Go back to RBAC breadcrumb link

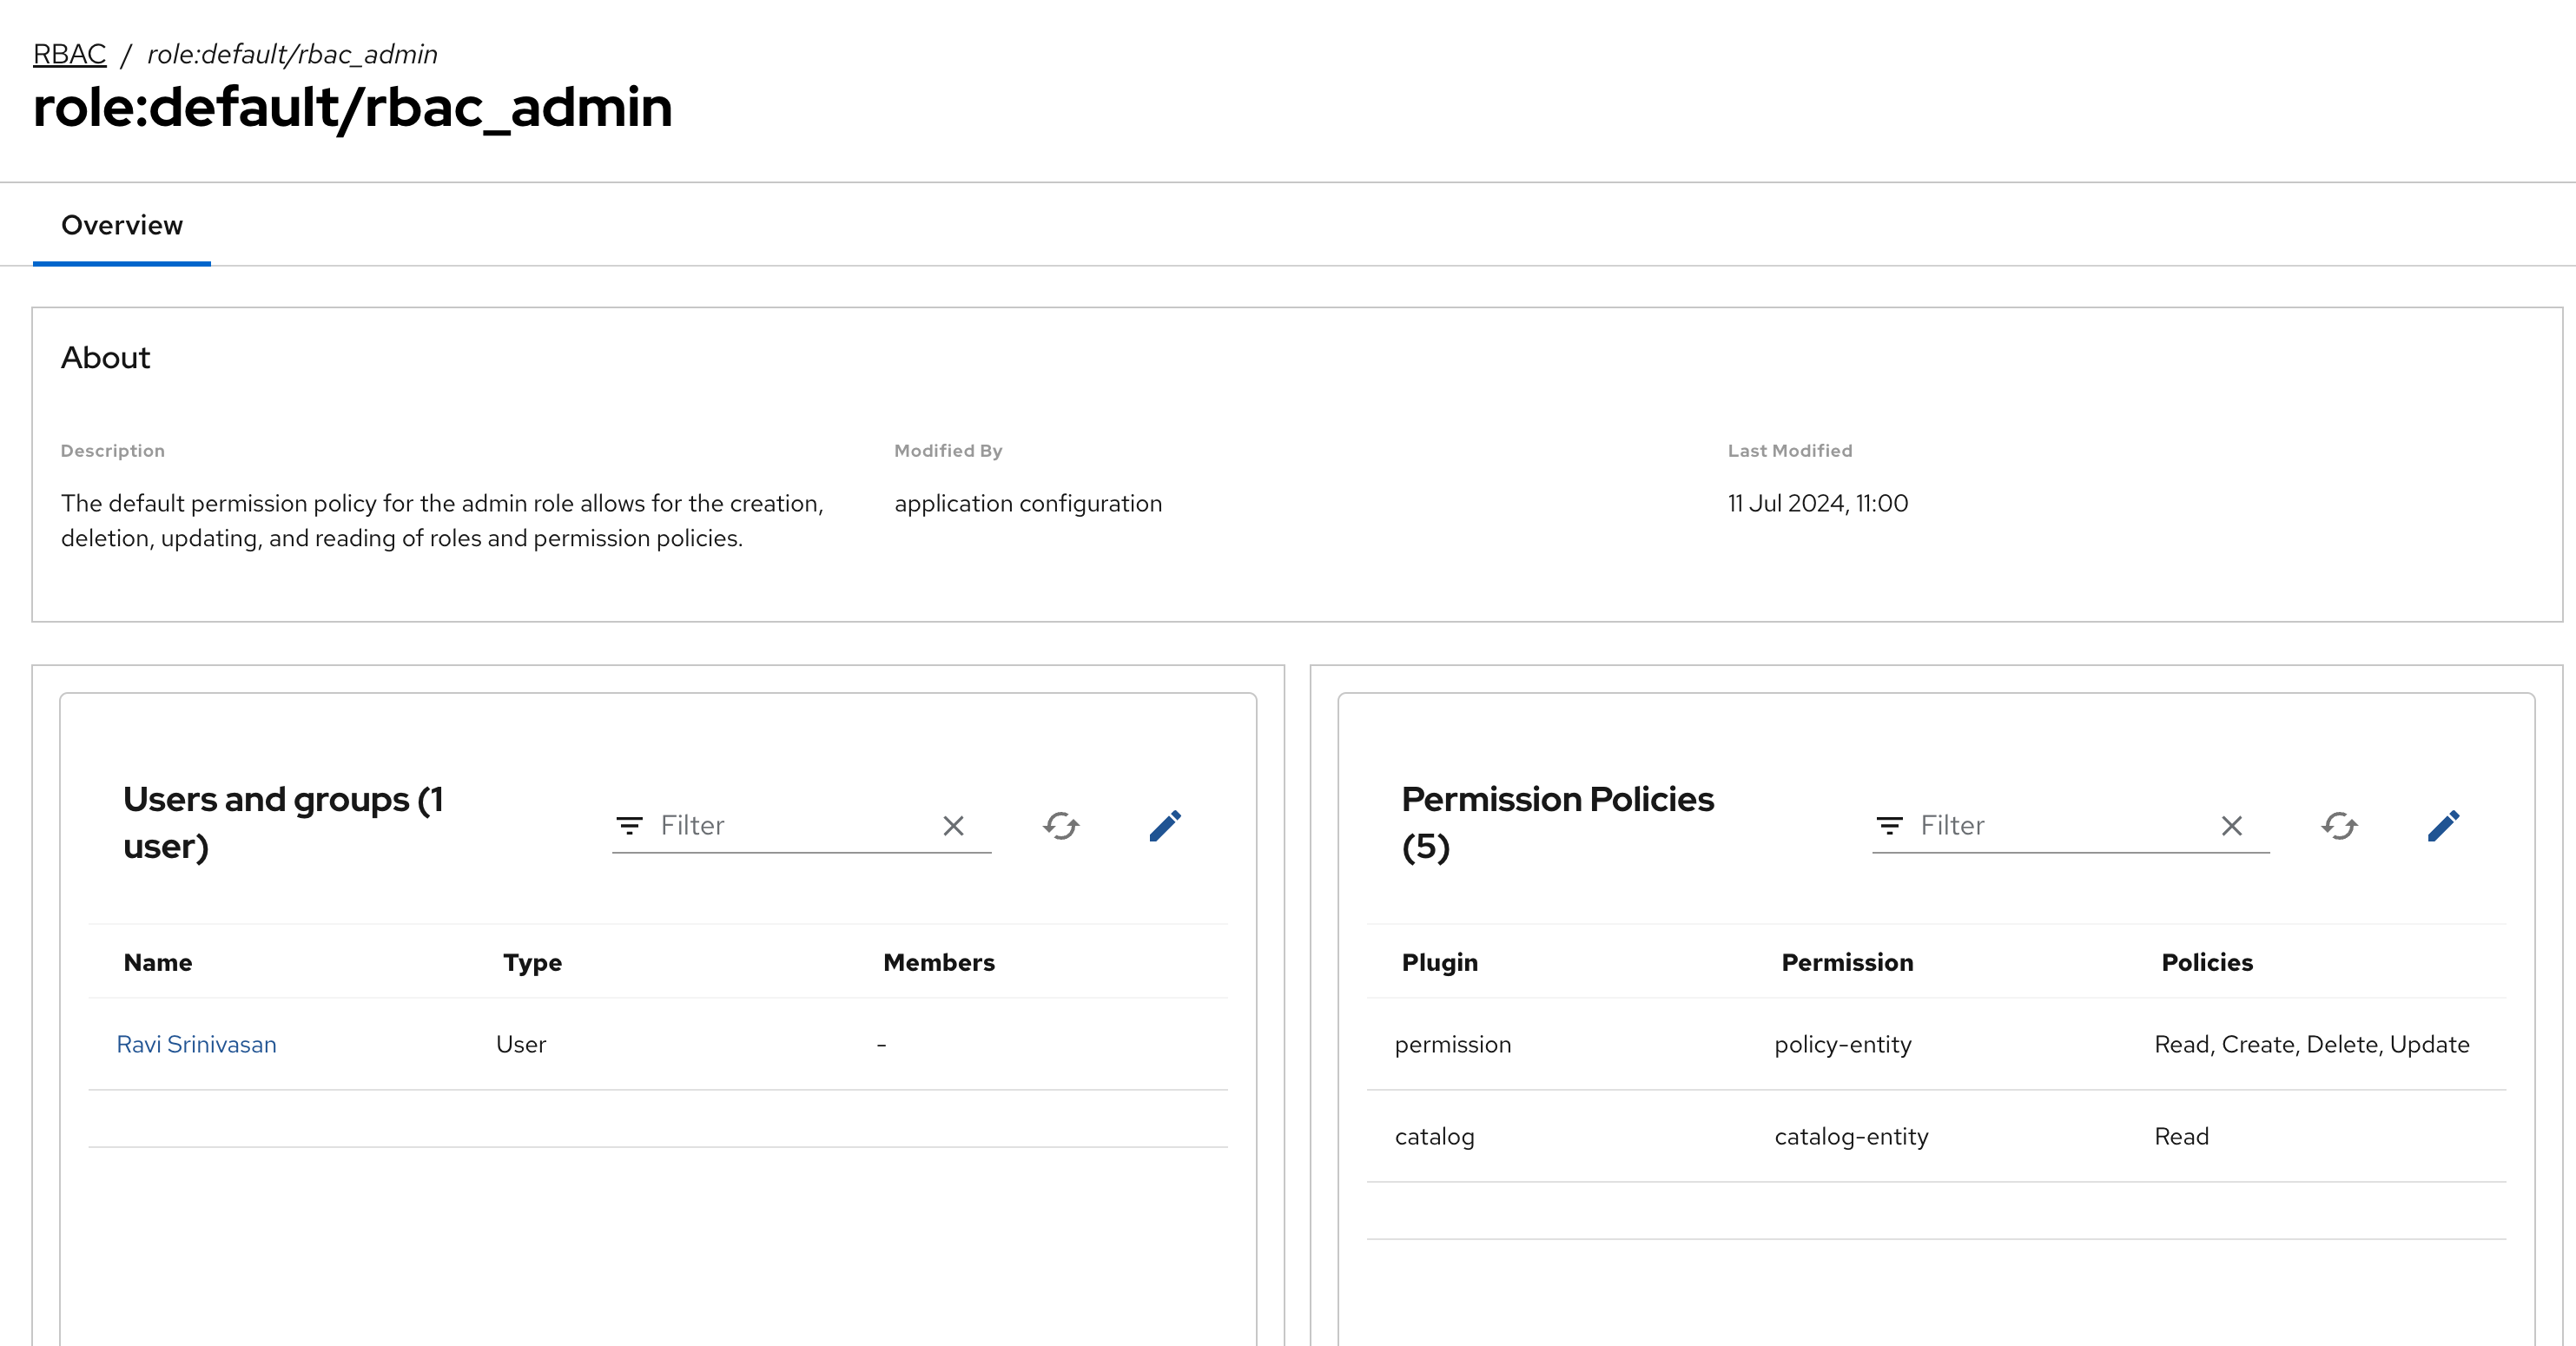coord(69,54)
